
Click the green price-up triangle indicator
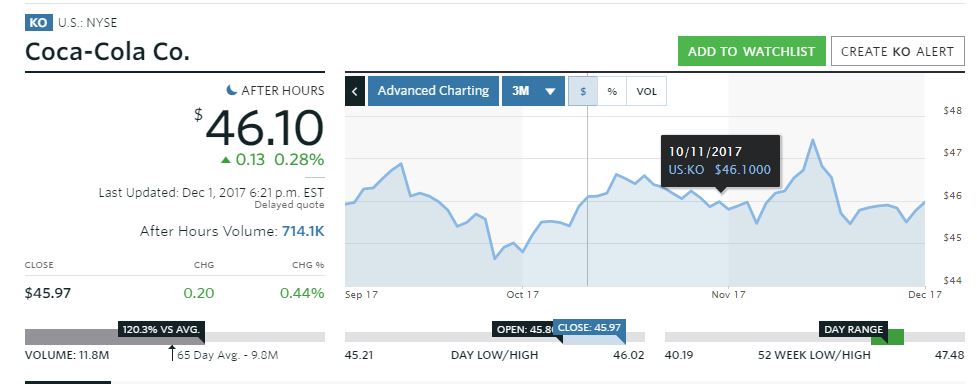(x=226, y=160)
